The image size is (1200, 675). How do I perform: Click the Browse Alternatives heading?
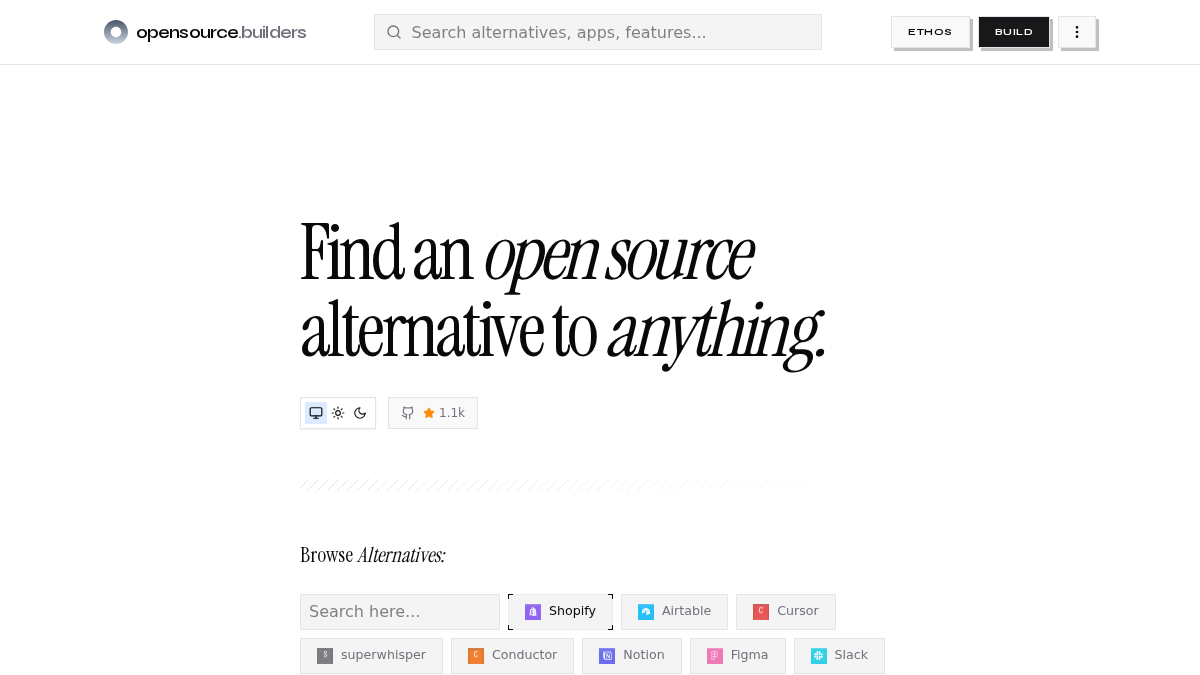(373, 555)
